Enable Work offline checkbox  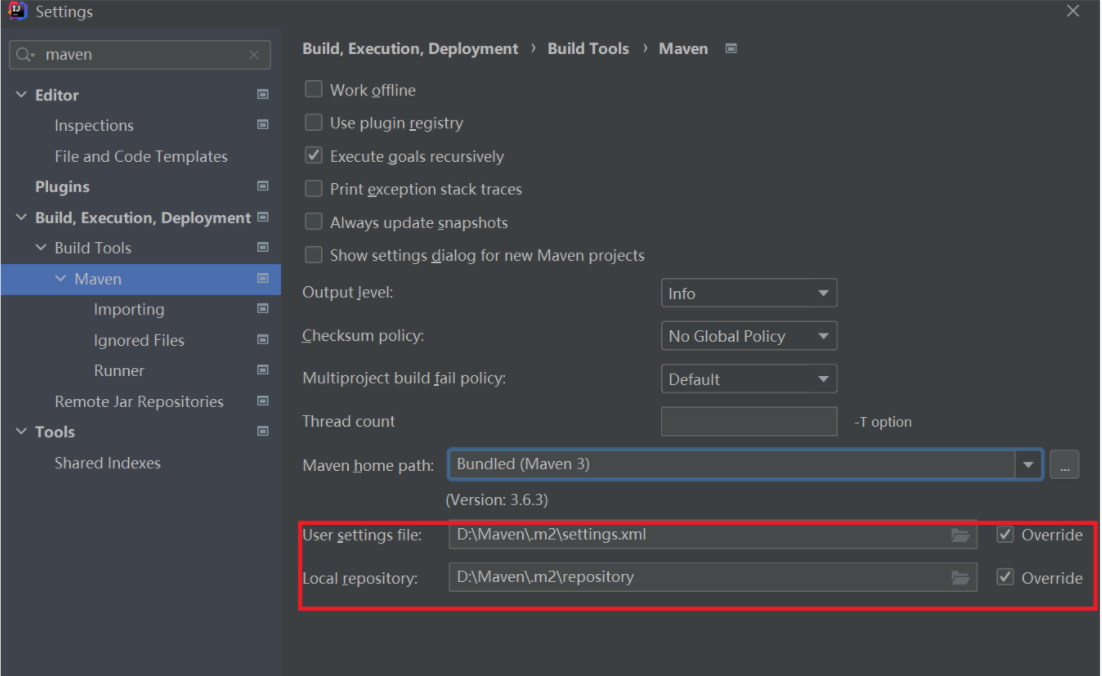(313, 89)
